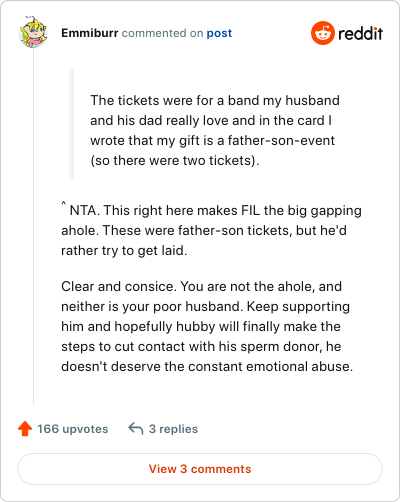Click the 'commented on' text
This screenshot has height=502, width=400.
pyautogui.click(x=162, y=33)
